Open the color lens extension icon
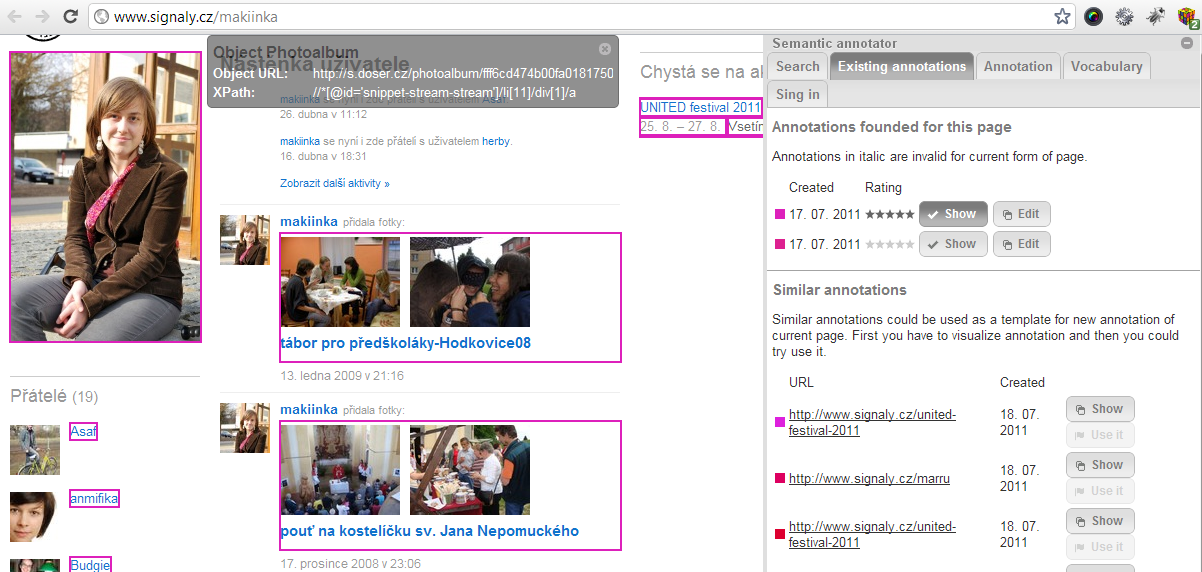The width and height of the screenshot is (1202, 572). tap(1094, 16)
